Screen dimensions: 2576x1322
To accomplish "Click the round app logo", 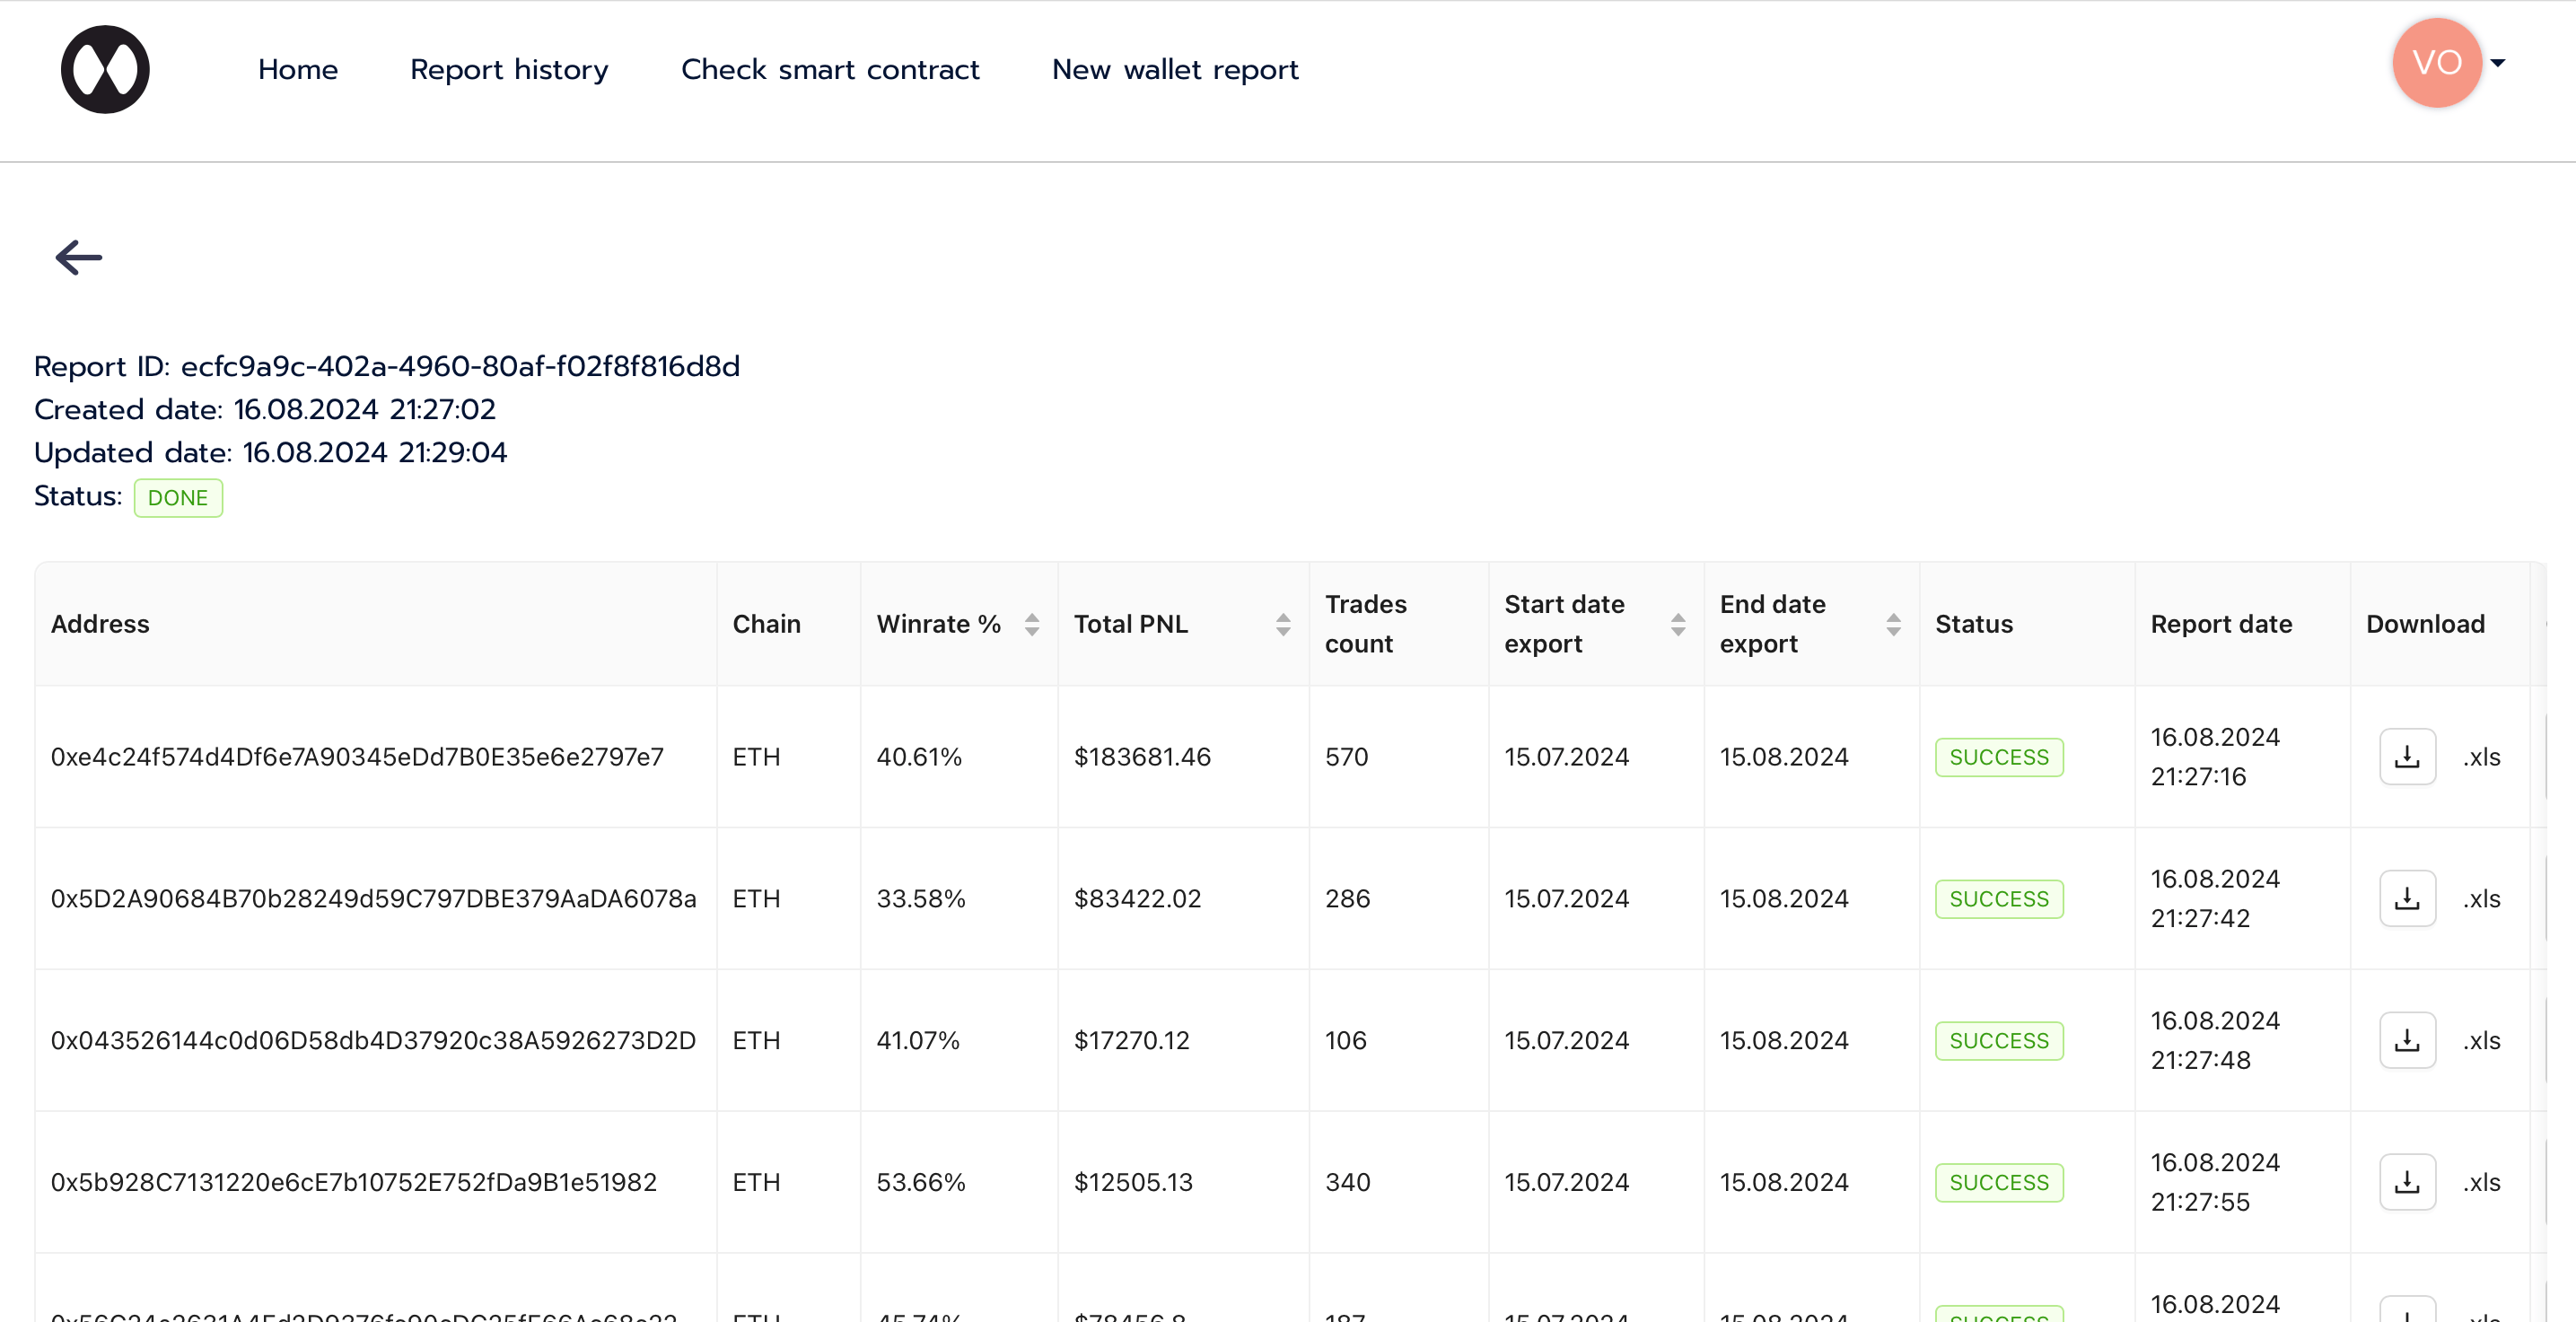I will click(105, 69).
